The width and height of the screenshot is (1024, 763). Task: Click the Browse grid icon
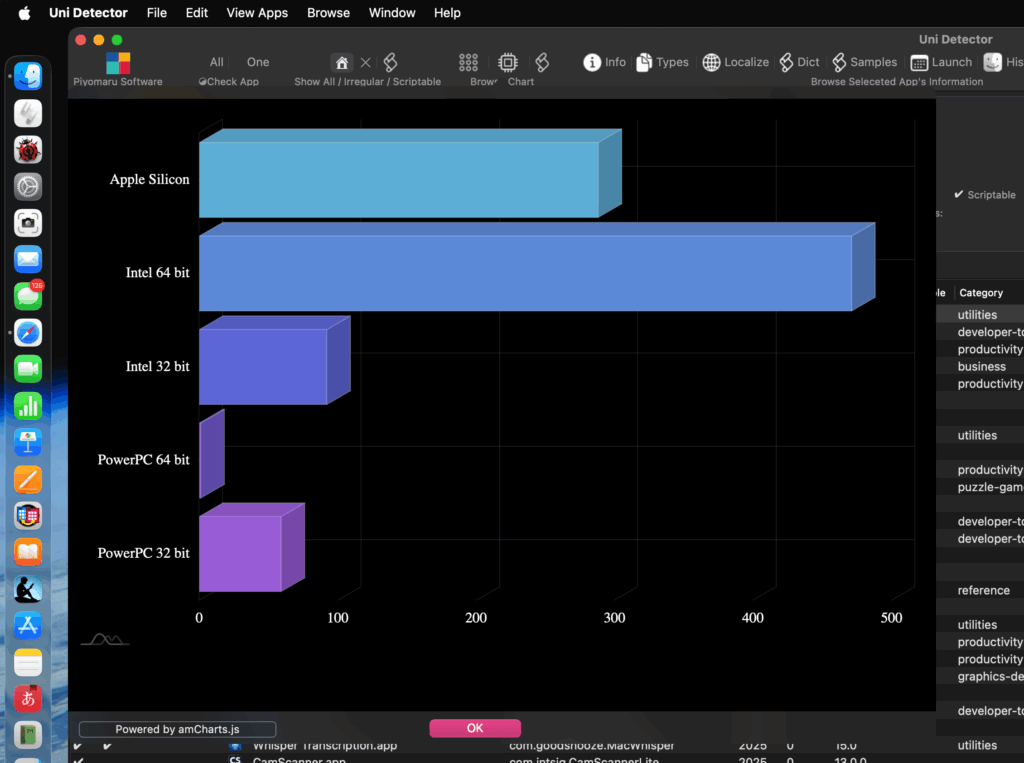468,62
